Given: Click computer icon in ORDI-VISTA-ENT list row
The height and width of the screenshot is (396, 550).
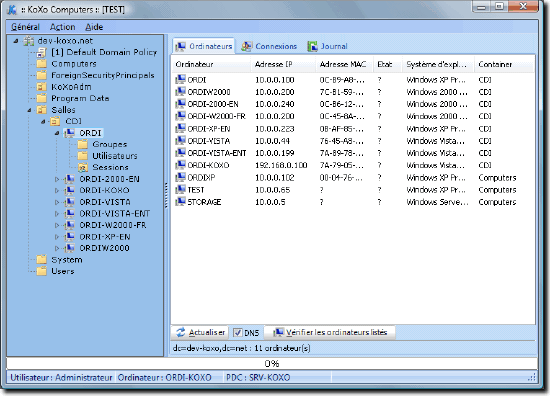Looking at the screenshot, I should 180,153.
